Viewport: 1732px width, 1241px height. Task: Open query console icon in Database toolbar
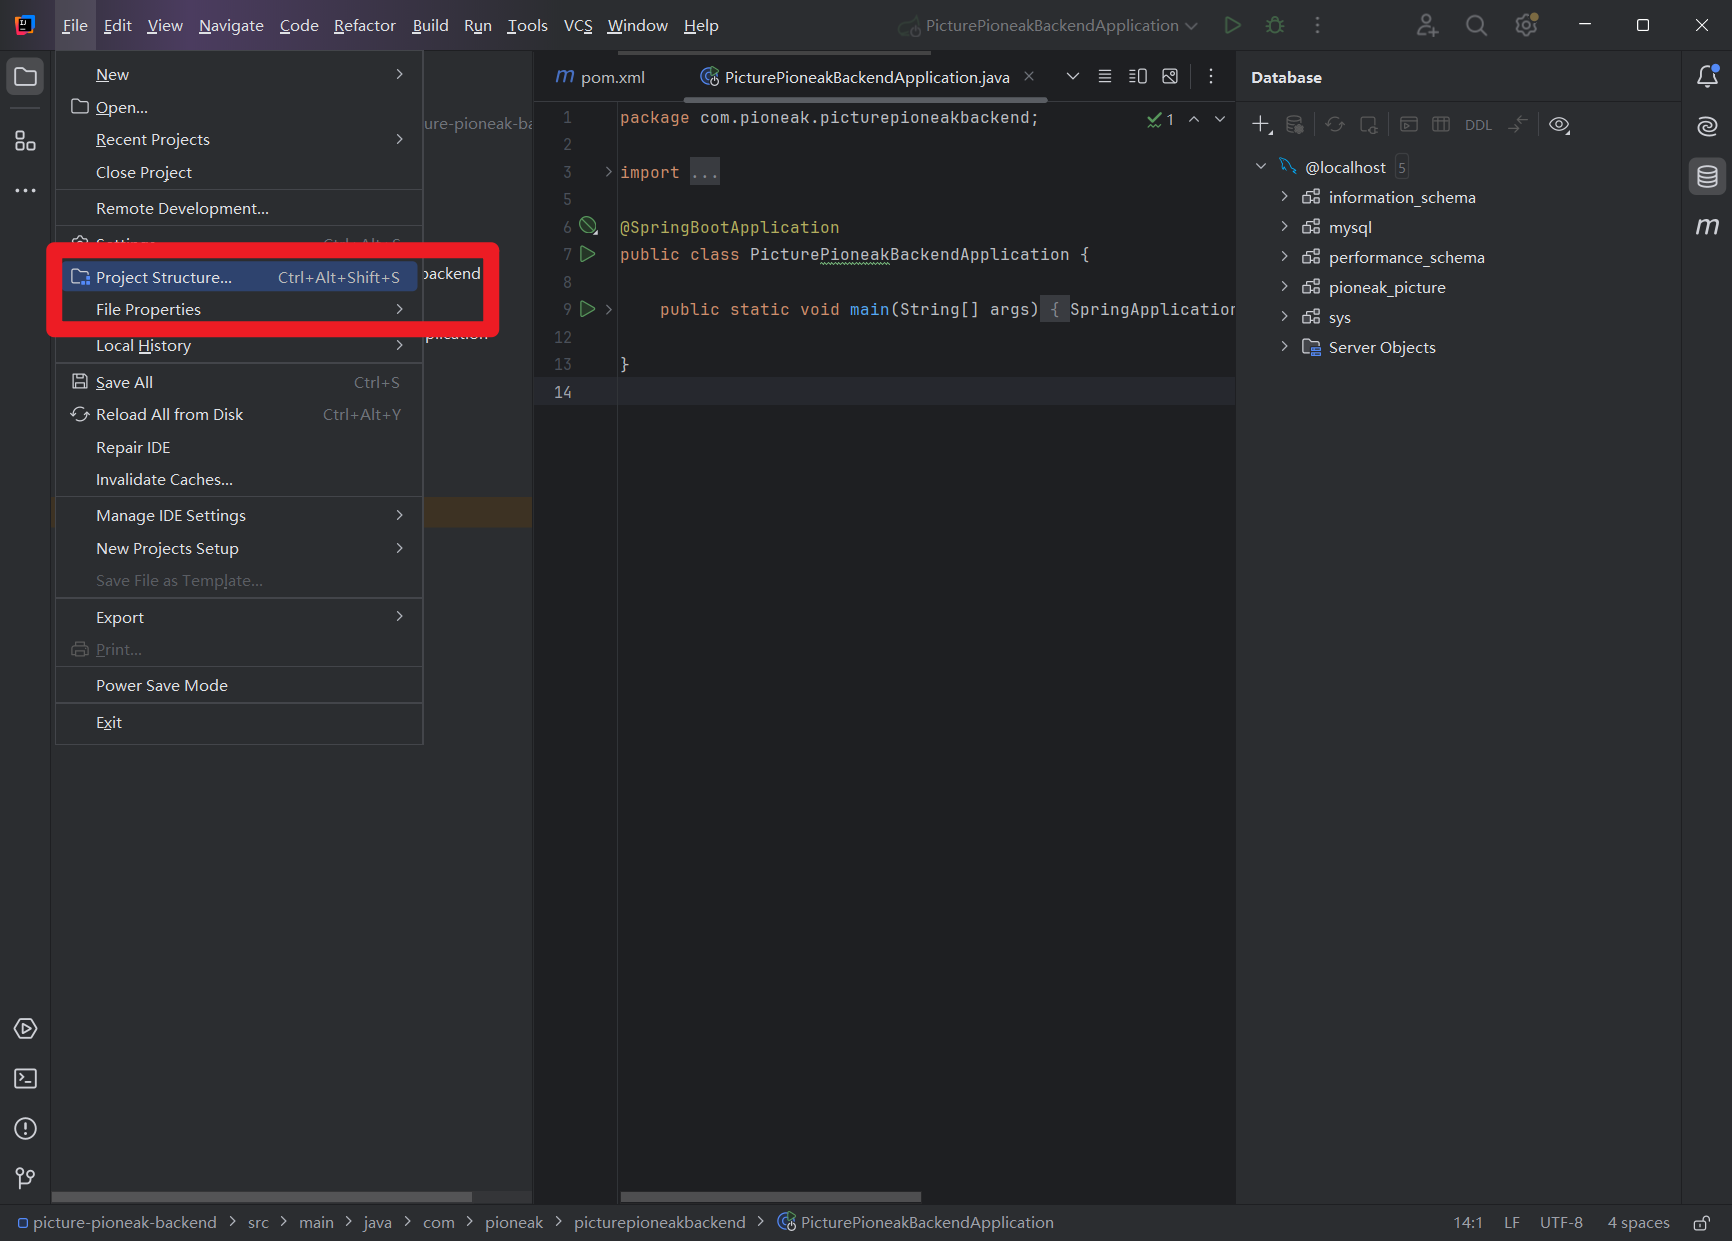coord(1408,125)
